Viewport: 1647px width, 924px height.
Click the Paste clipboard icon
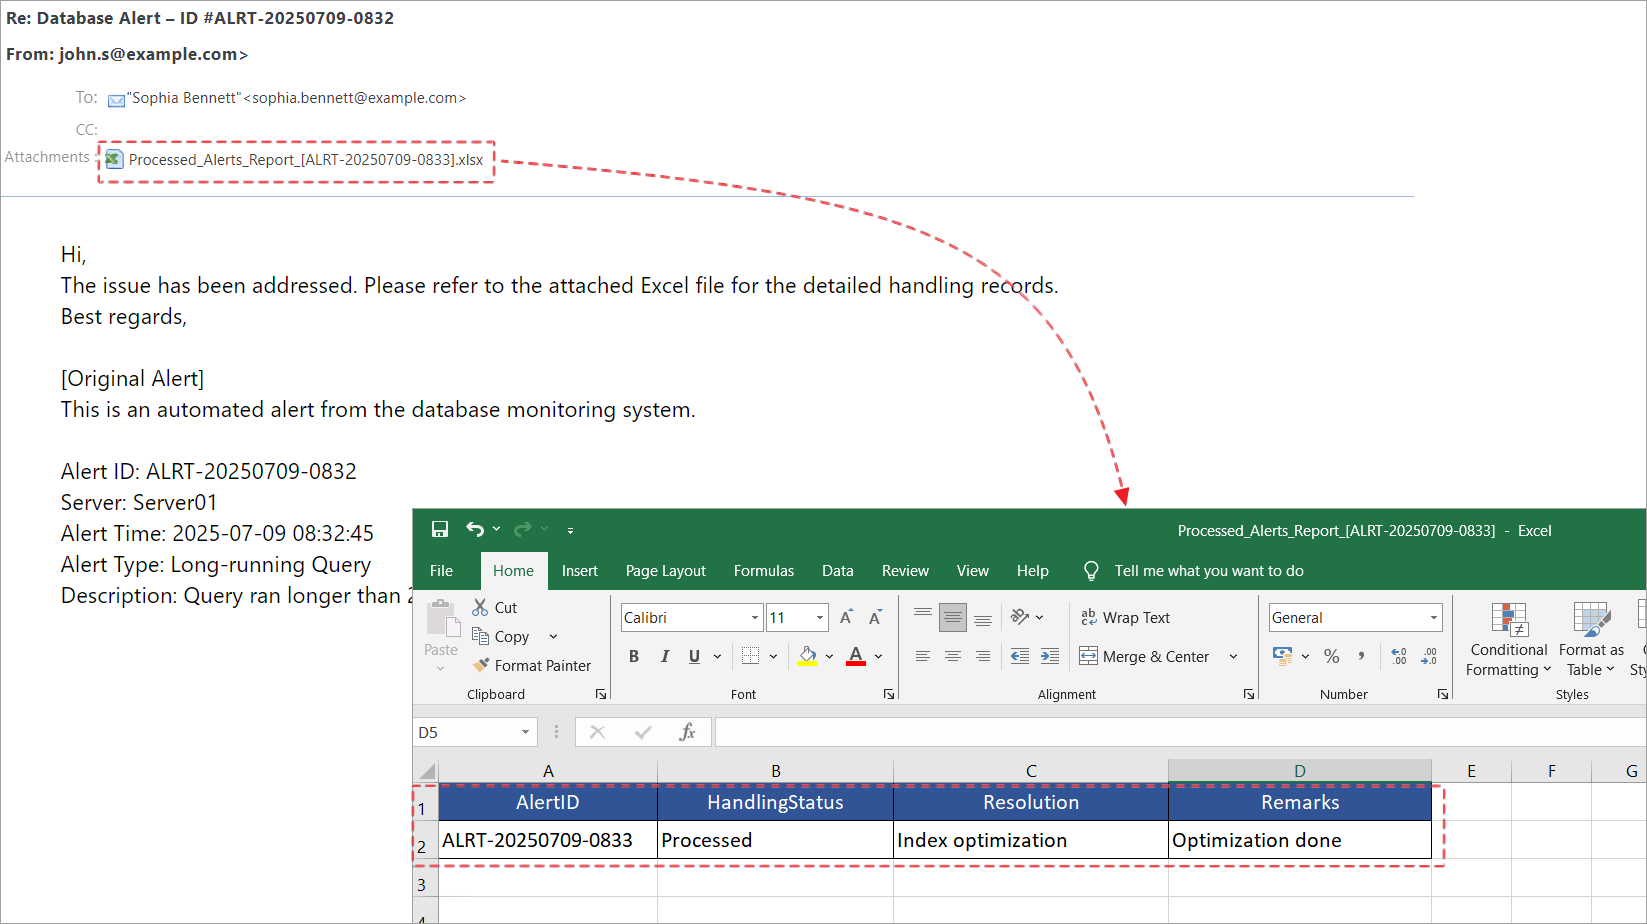441,619
